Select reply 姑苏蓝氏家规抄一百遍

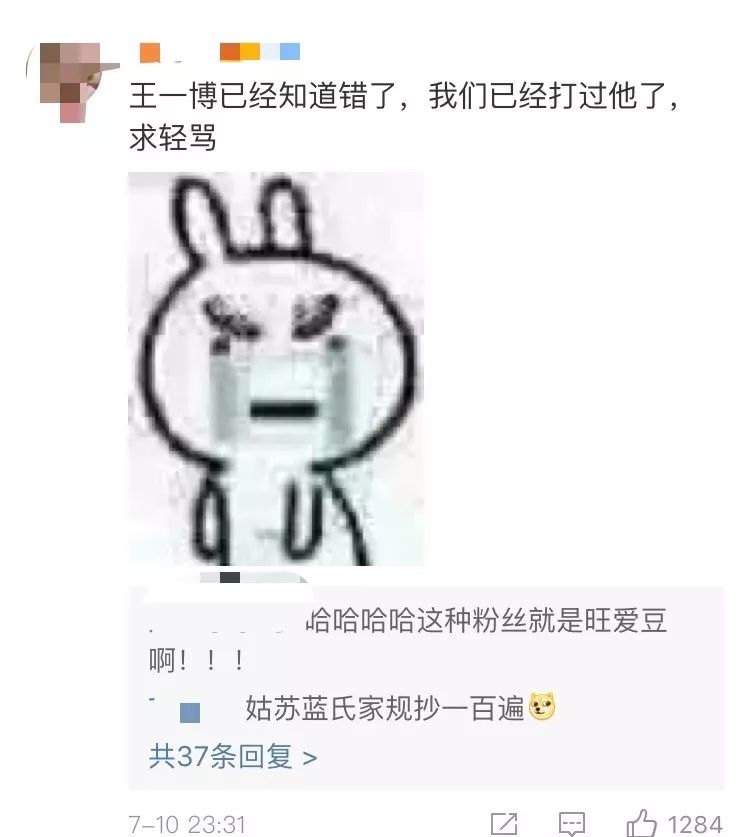tap(384, 708)
